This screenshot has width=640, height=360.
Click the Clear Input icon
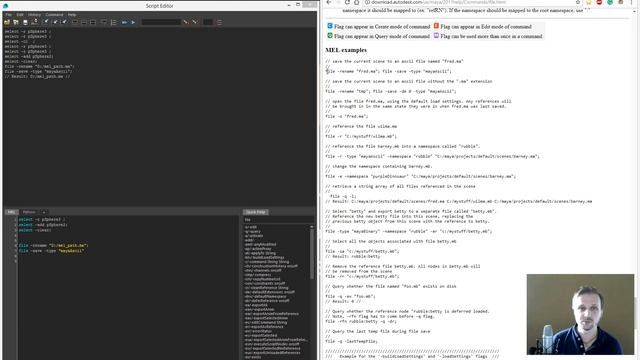pos(56,22)
